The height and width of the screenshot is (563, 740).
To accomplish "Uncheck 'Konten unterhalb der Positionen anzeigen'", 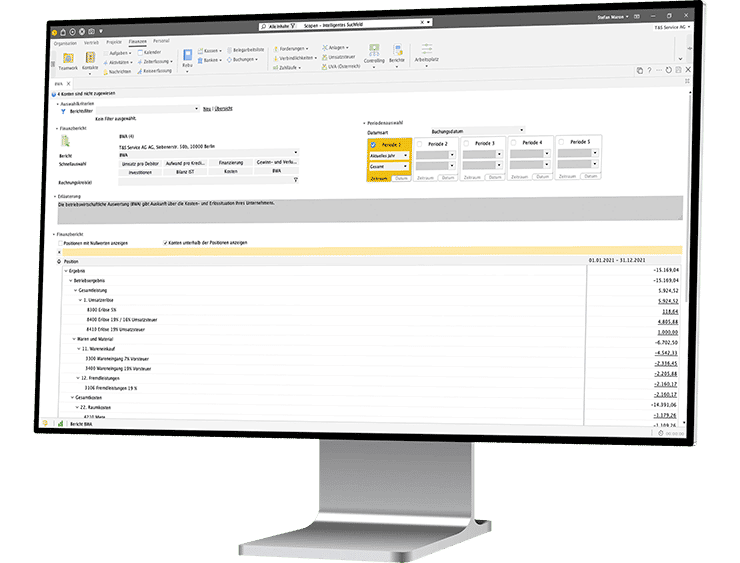I will (x=165, y=243).
